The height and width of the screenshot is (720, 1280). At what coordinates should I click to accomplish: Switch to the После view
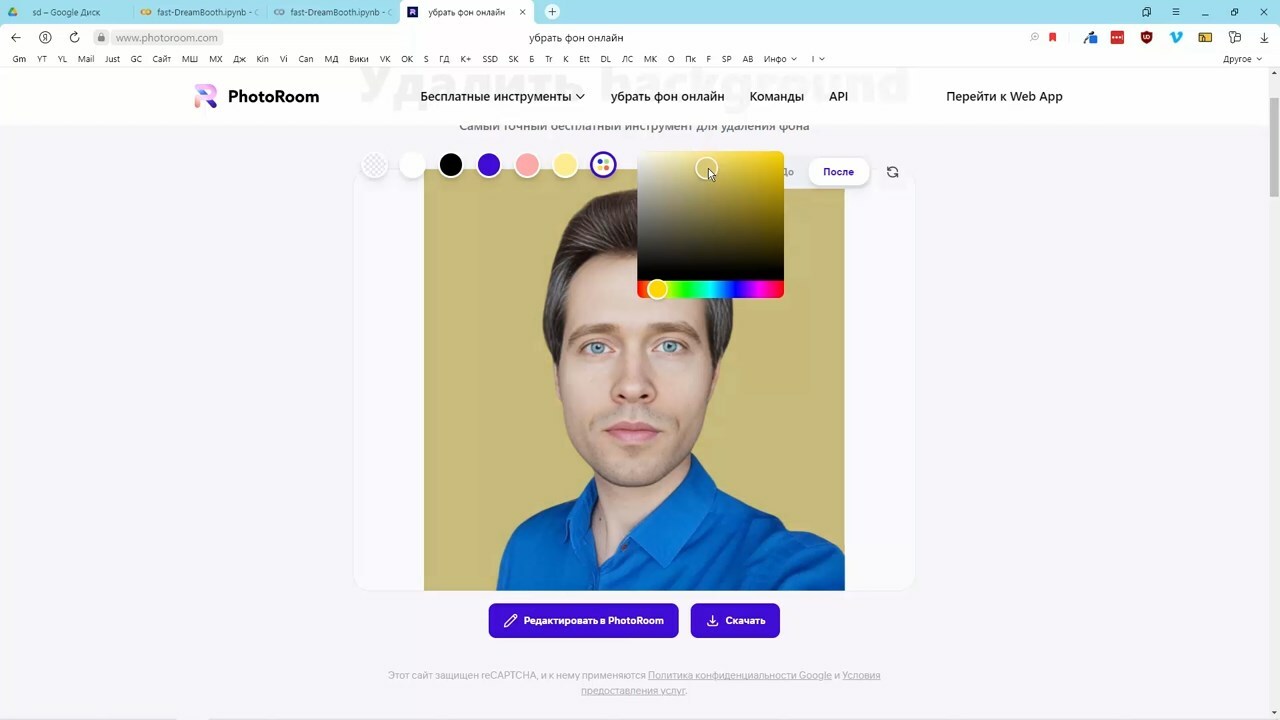838,172
